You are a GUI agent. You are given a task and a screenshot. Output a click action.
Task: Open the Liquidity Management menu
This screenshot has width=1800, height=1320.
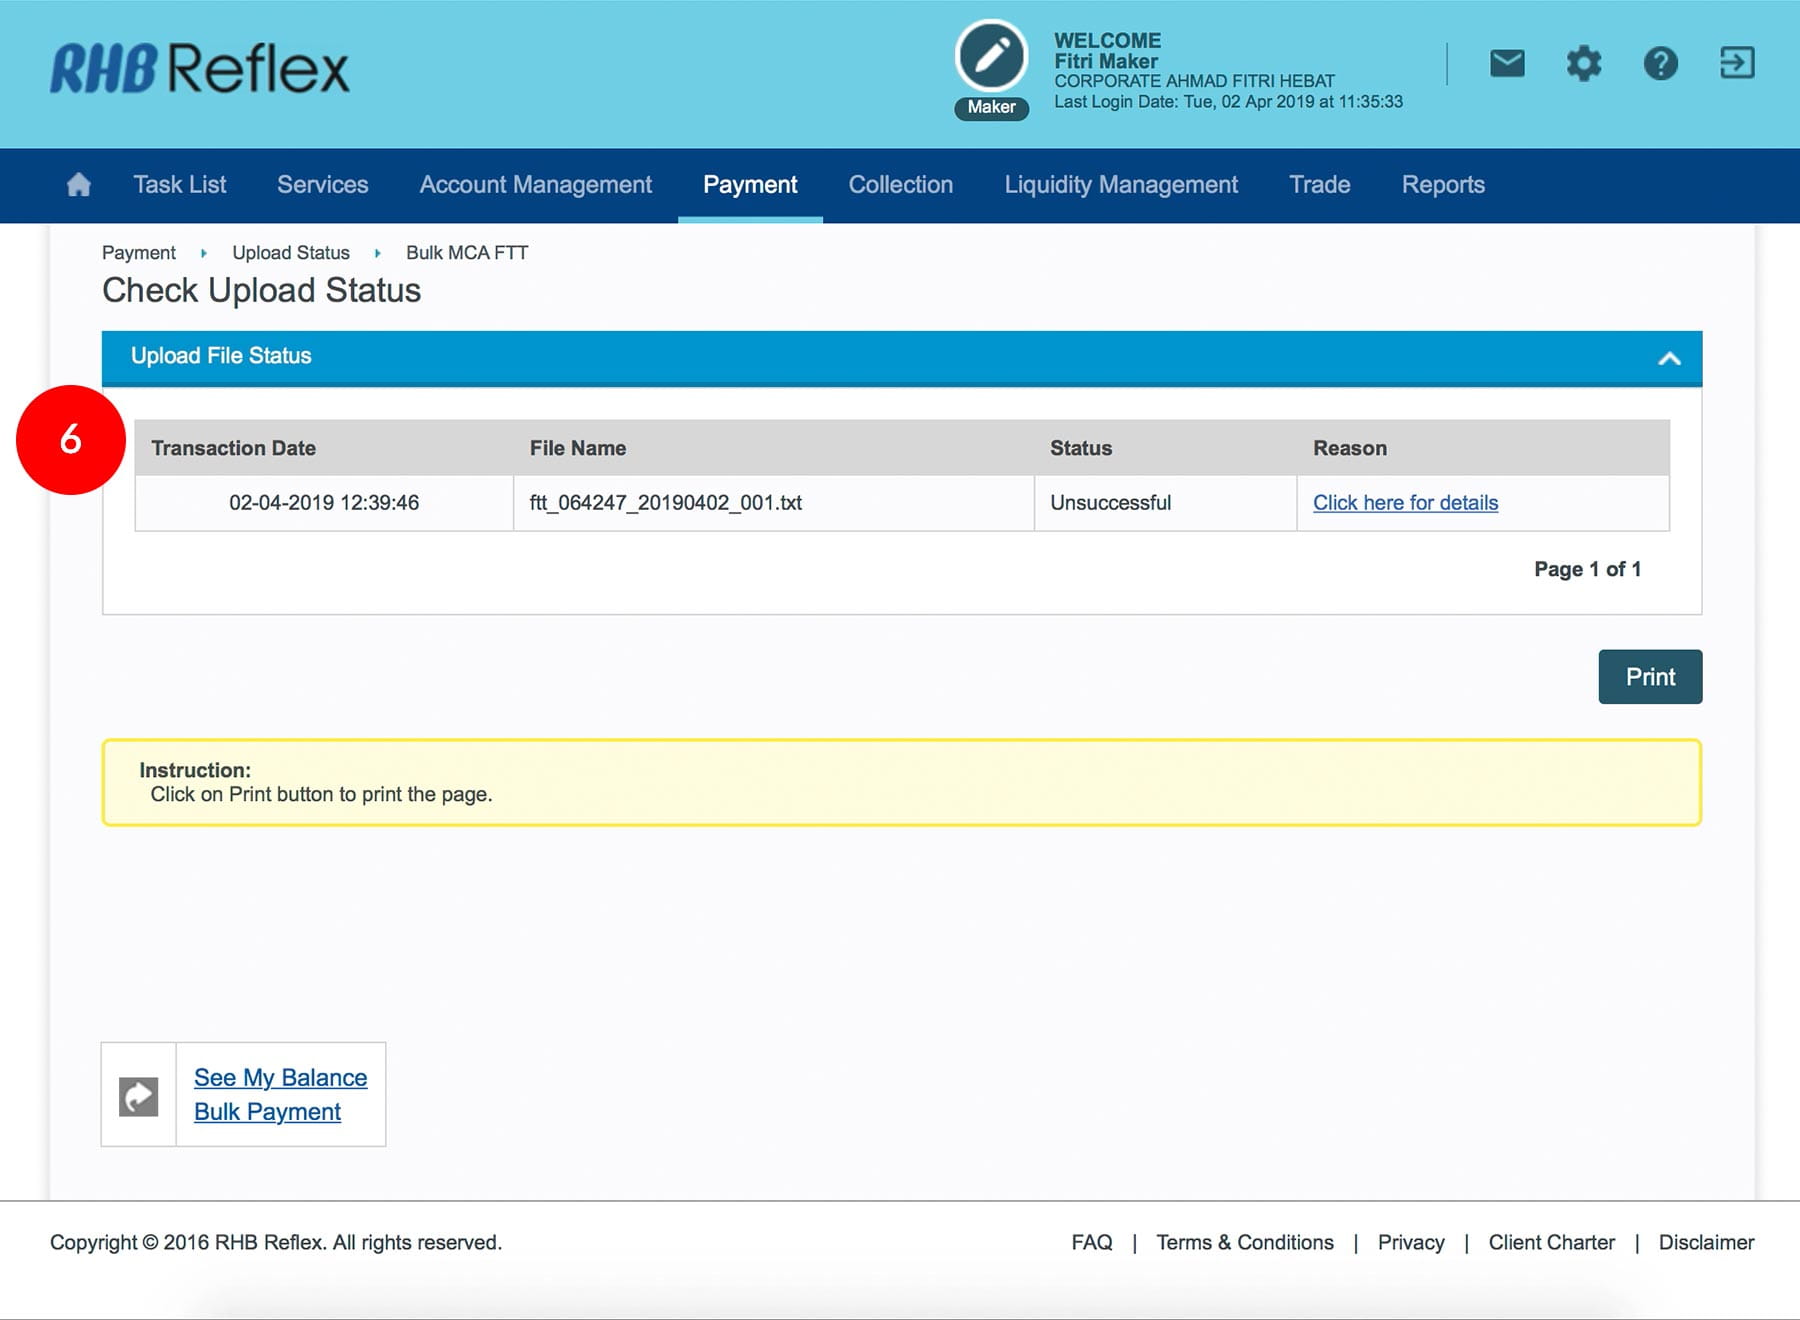(1121, 185)
